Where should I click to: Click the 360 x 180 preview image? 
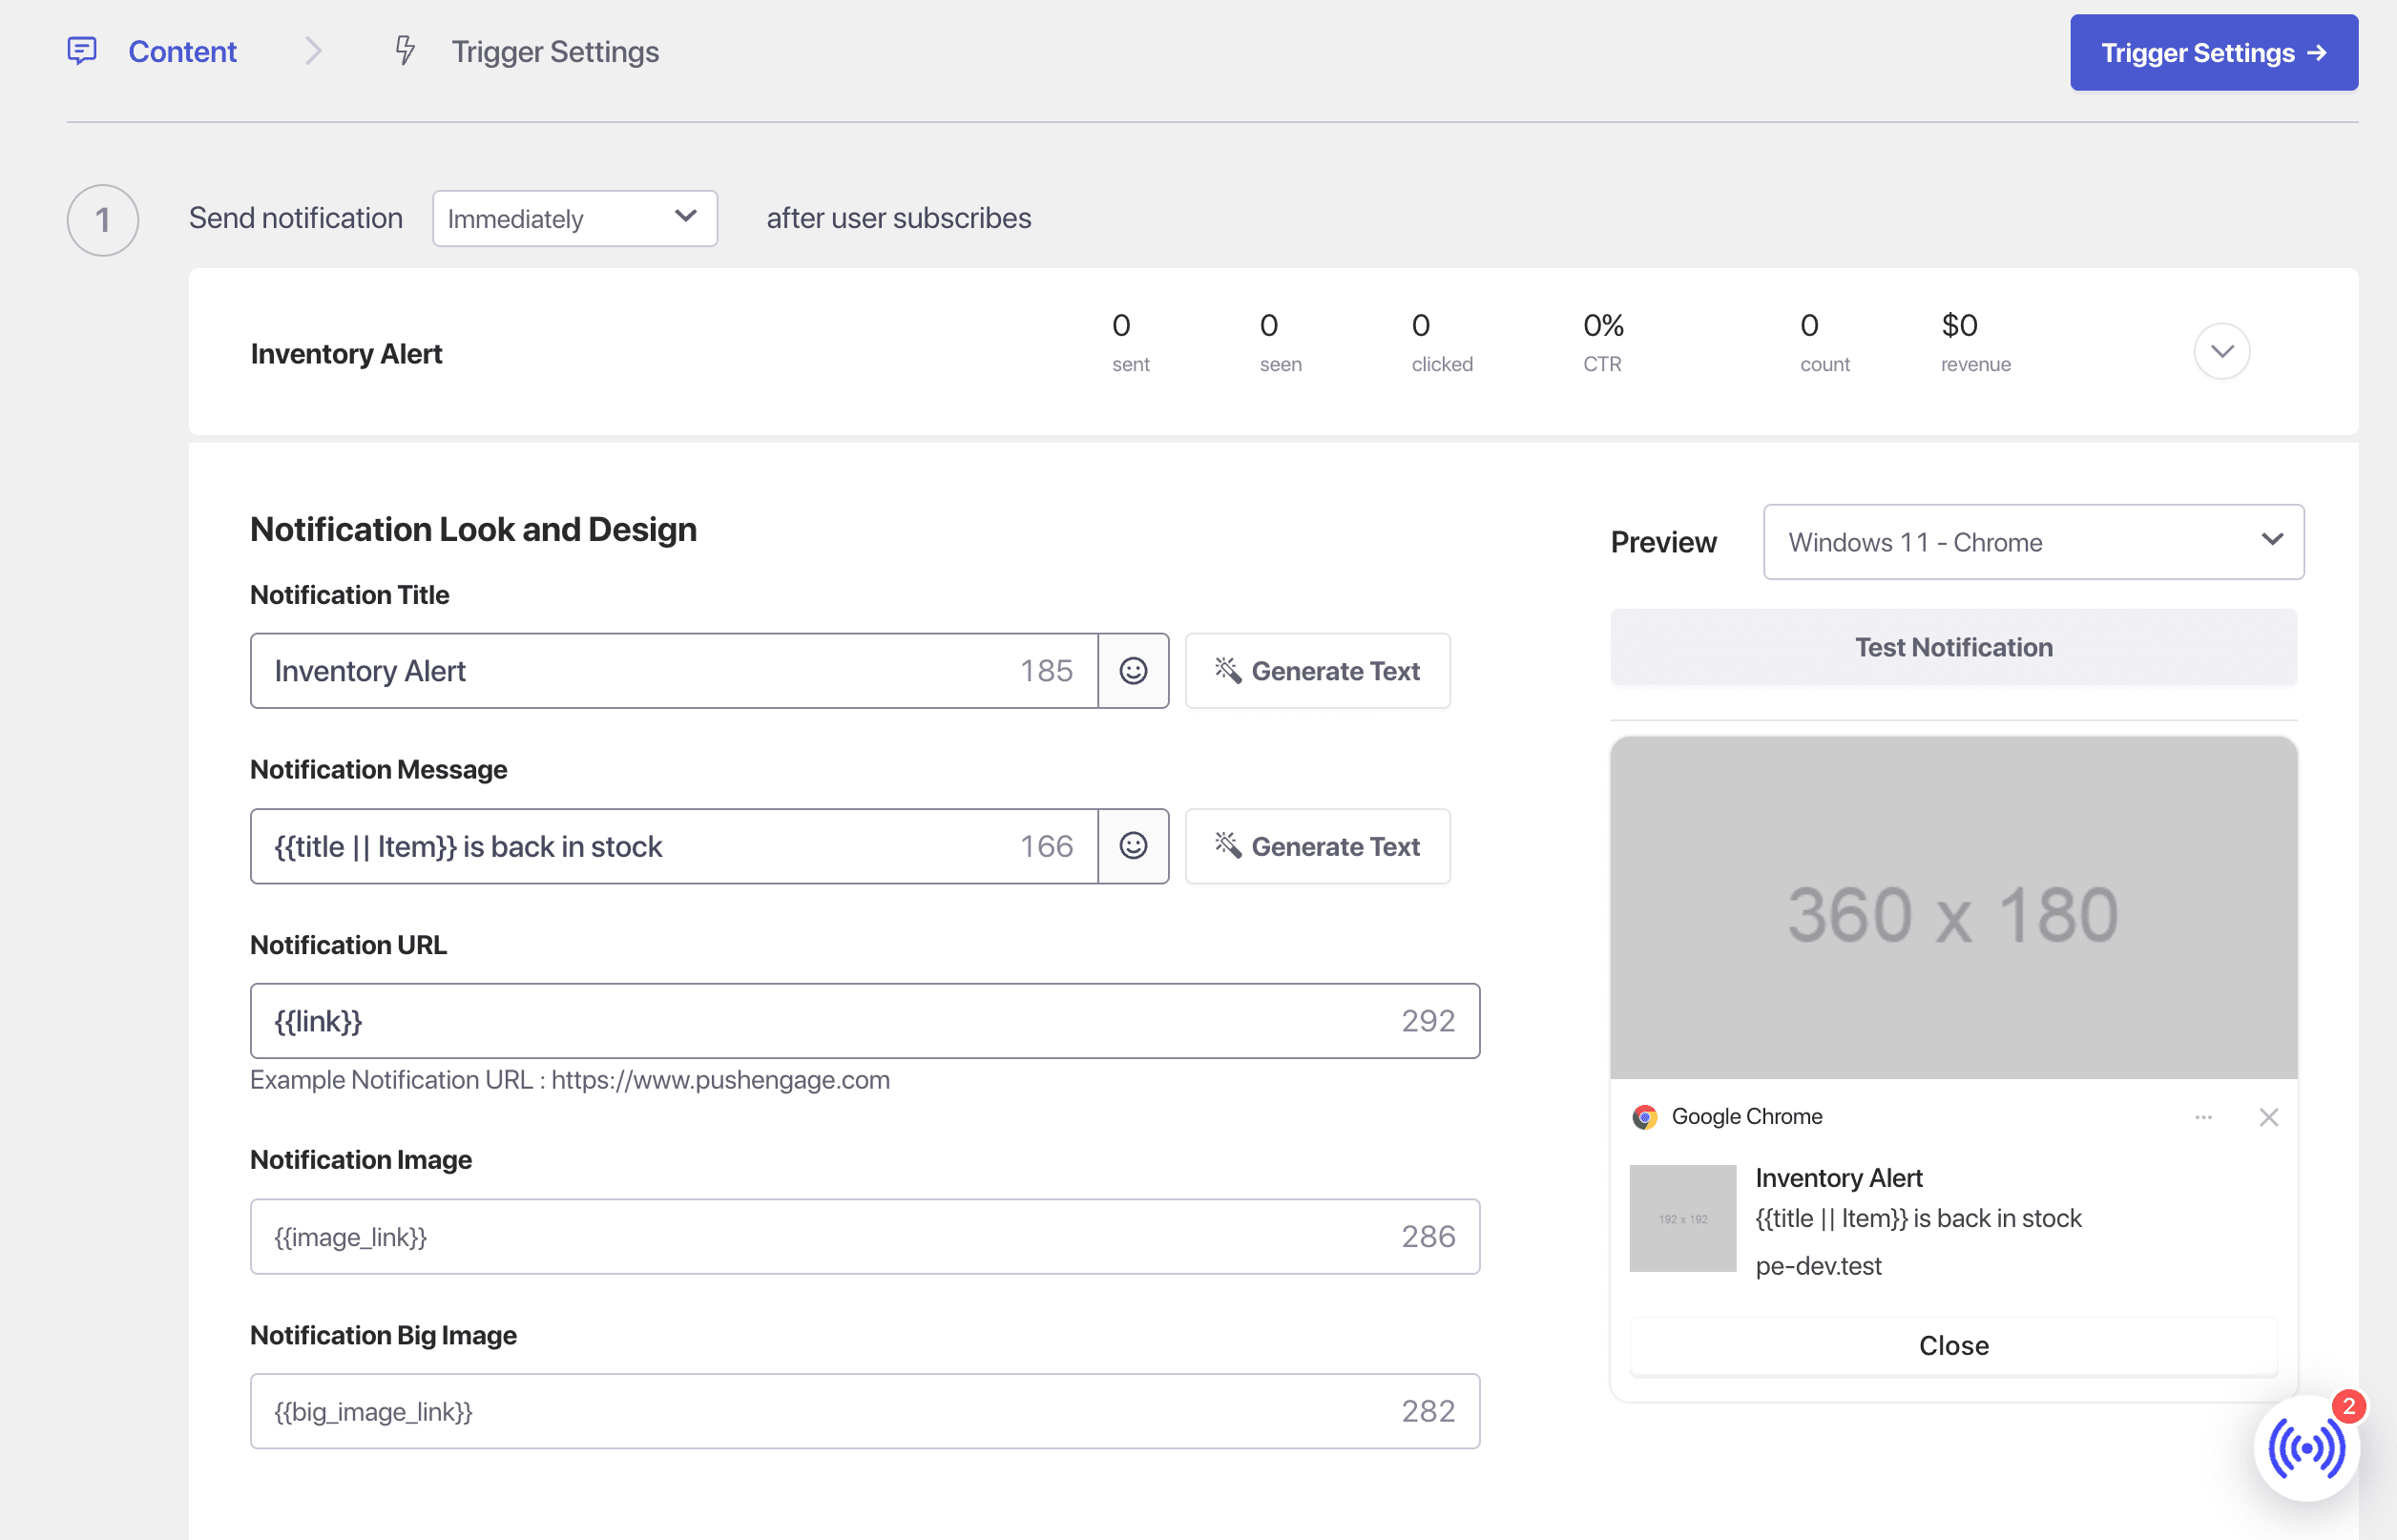pos(1953,908)
